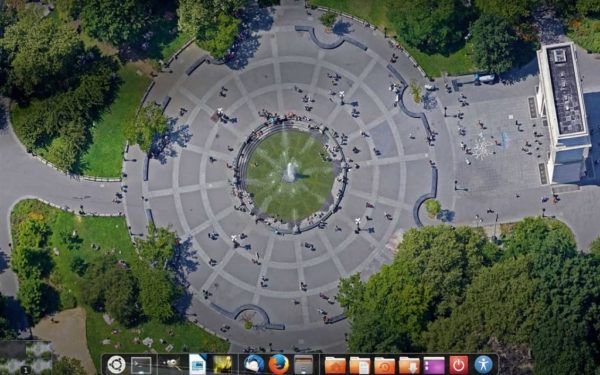Click the yellow notes icon in dock
The height and width of the screenshot is (375, 600).
pyautogui.click(x=222, y=365)
